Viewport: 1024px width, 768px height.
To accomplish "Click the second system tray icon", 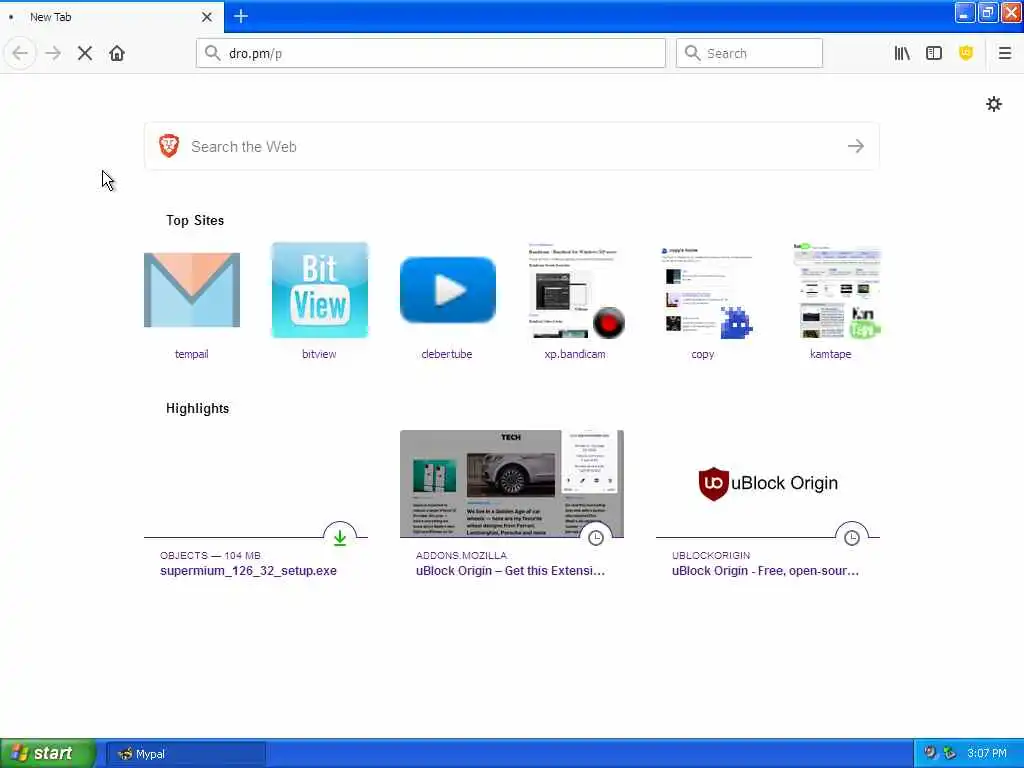I will click(950, 753).
